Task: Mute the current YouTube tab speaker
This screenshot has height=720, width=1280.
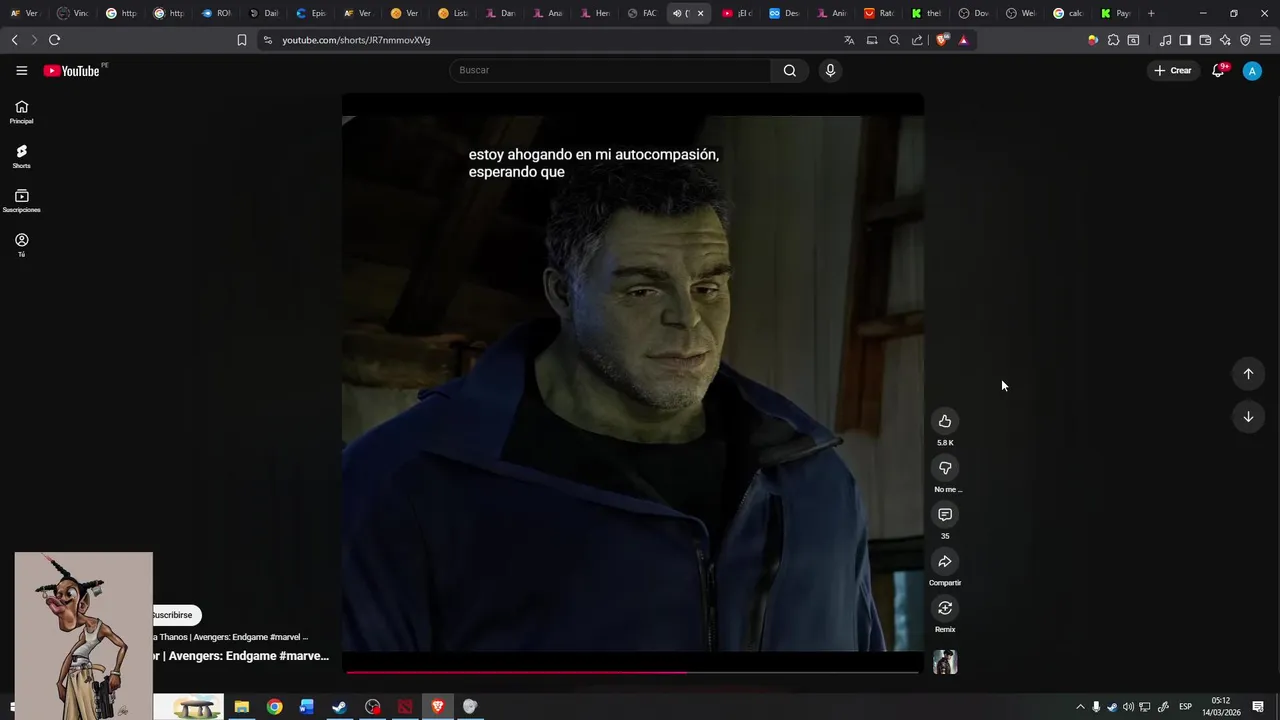Action: (x=677, y=13)
